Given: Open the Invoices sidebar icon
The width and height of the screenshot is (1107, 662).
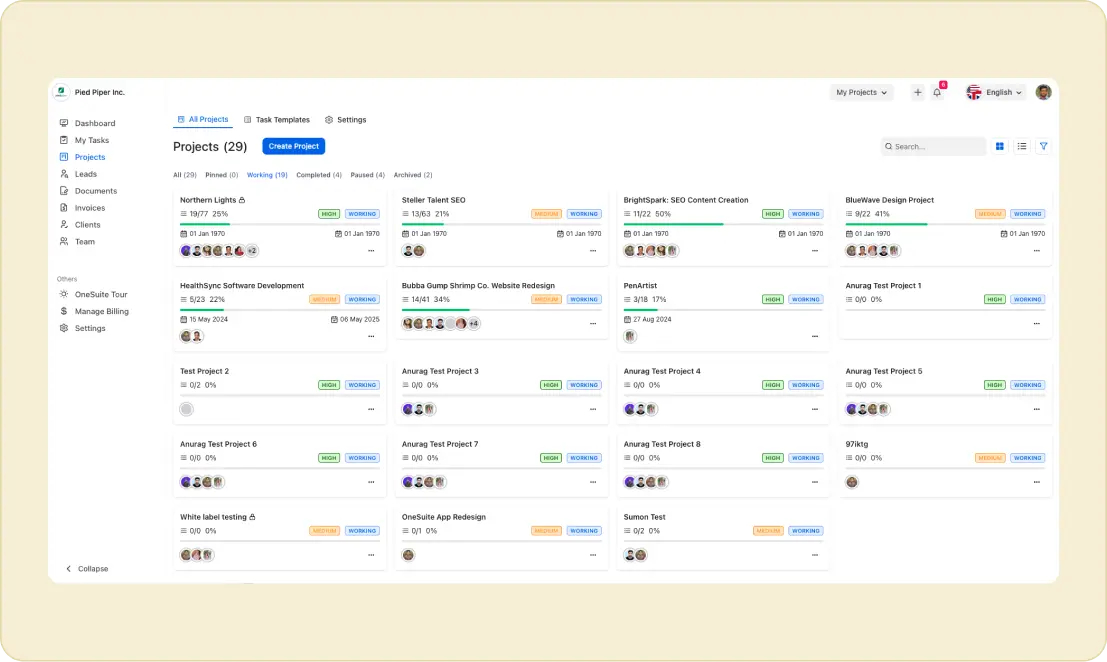Looking at the screenshot, I should [64, 208].
